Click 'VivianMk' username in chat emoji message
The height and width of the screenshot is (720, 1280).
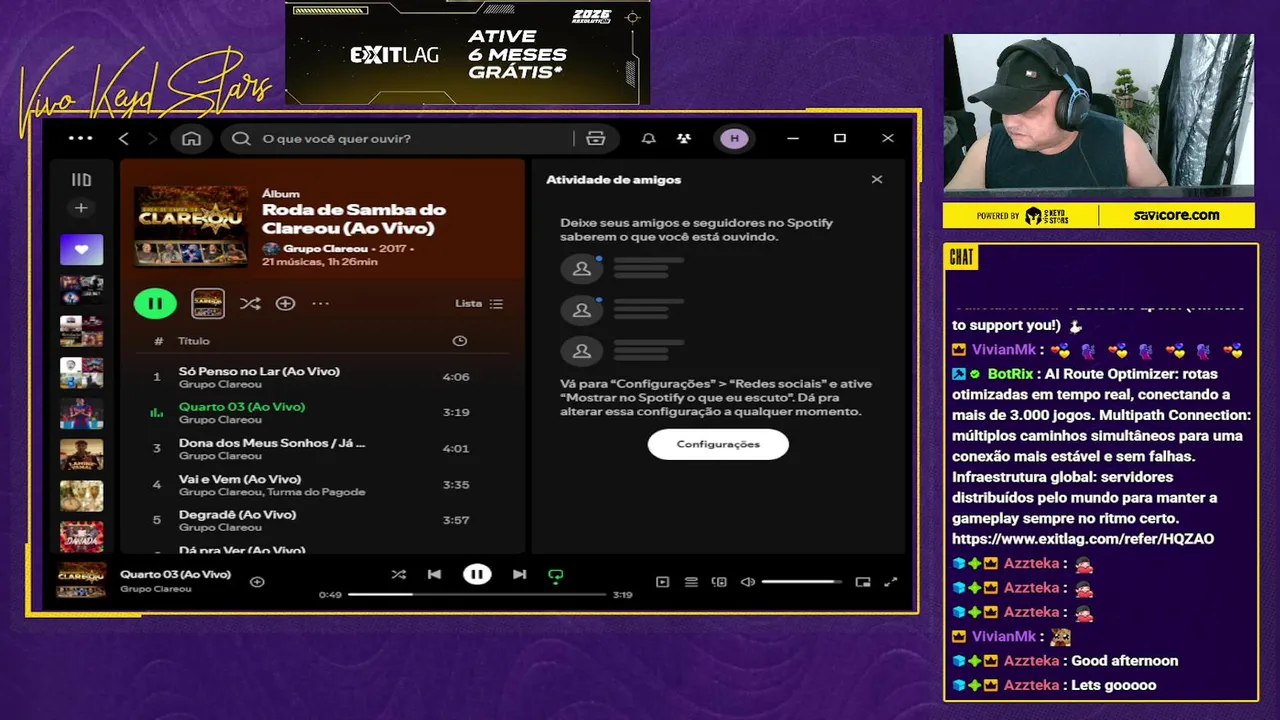1004,350
